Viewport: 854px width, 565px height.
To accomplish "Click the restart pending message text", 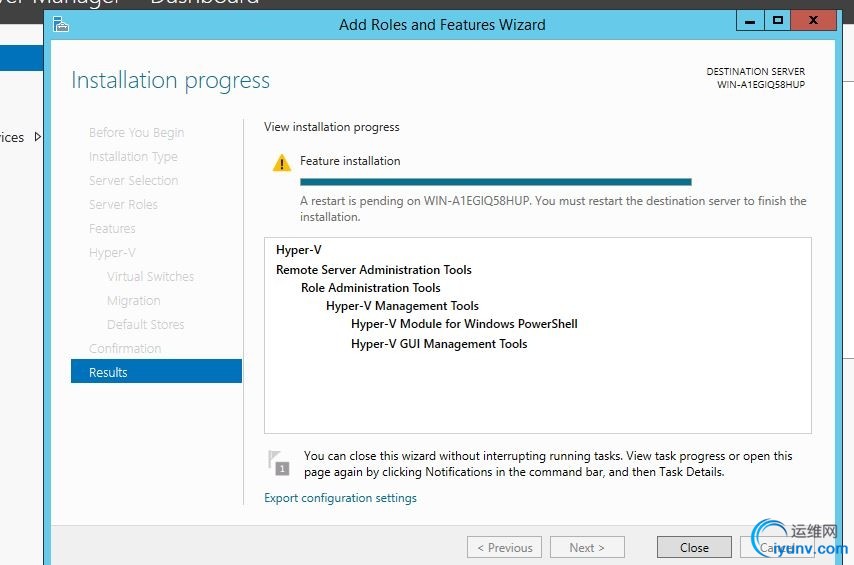I will coord(553,209).
